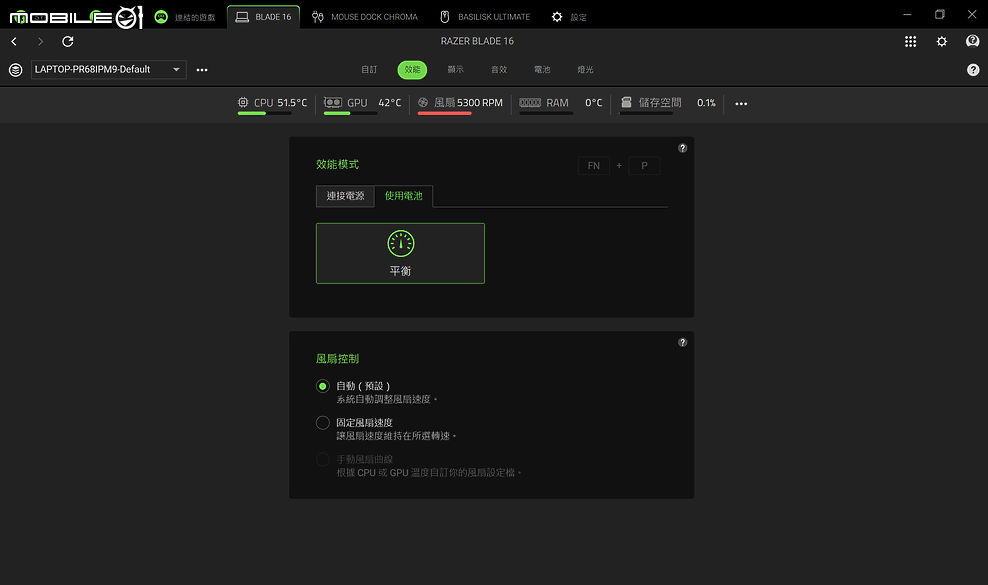The width and height of the screenshot is (988, 585).
Task: Open the feedback/support chat icon
Action: tap(972, 42)
